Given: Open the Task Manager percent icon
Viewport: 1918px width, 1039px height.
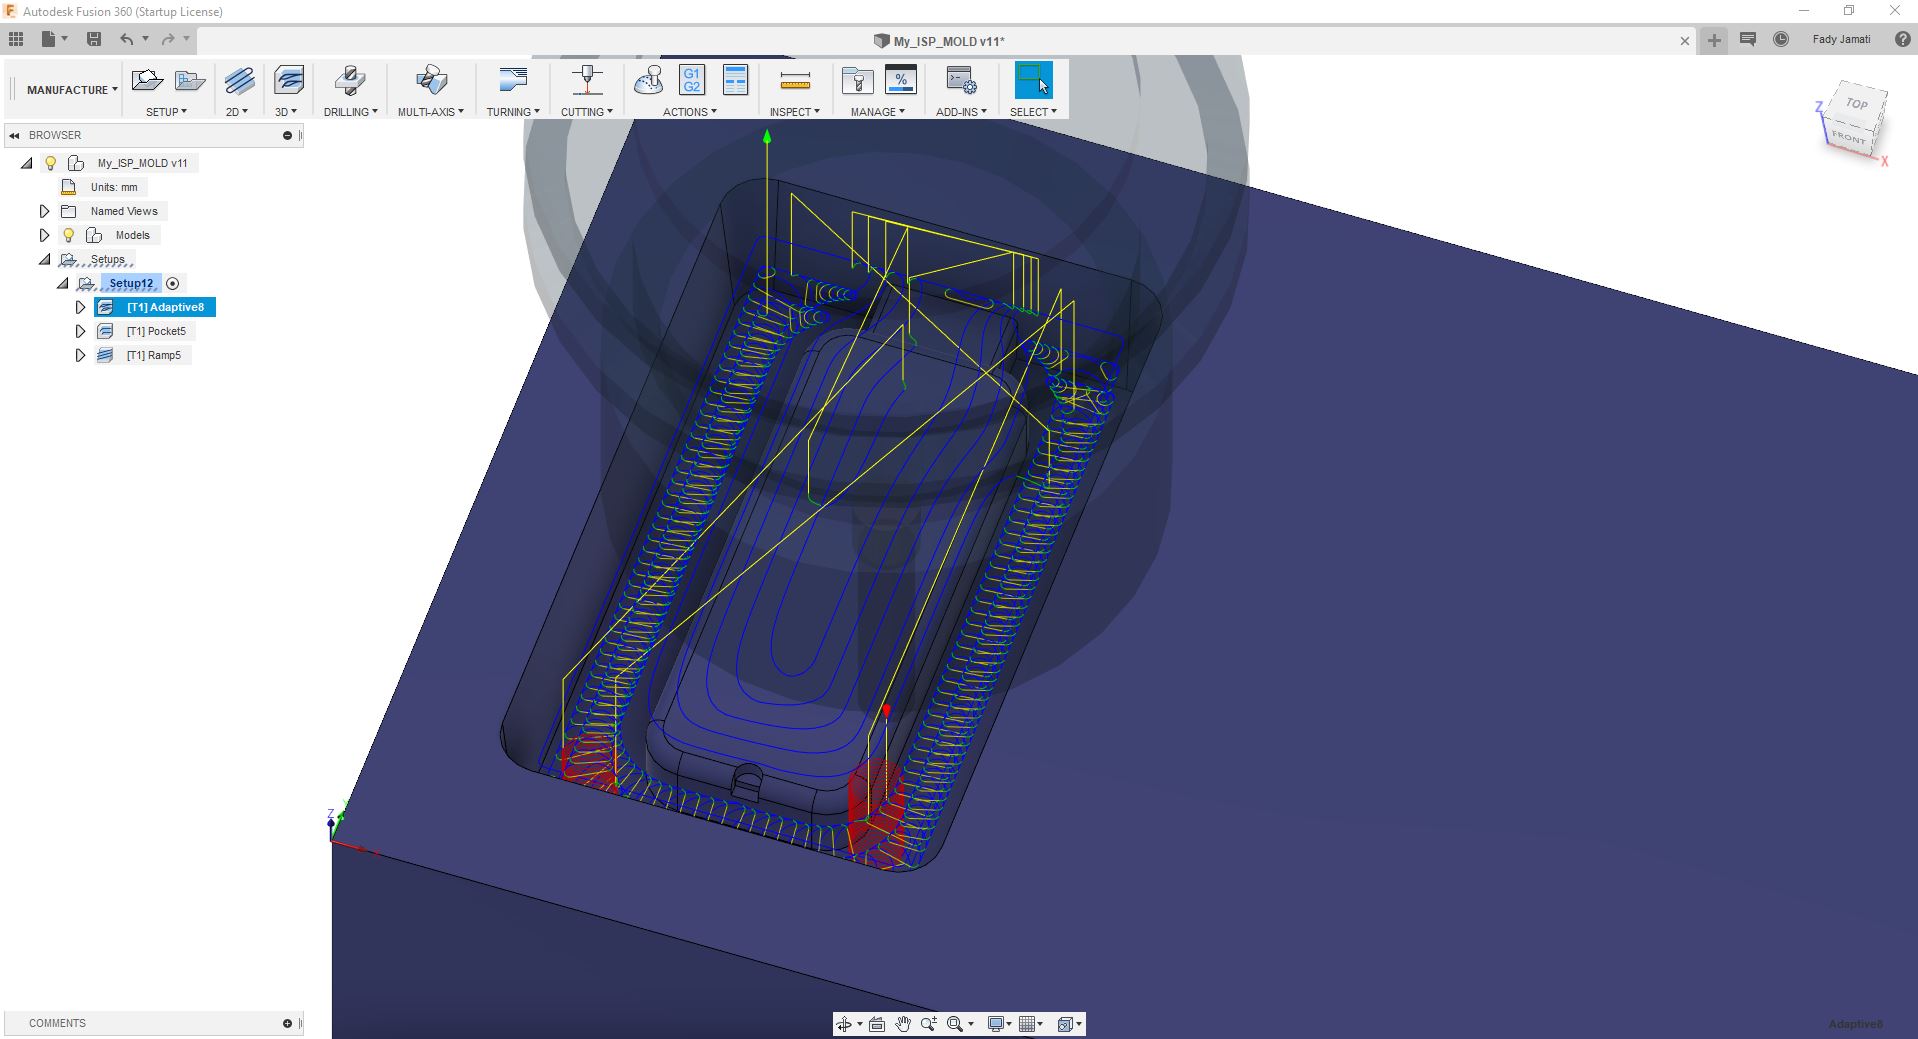Looking at the screenshot, I should click(901, 81).
